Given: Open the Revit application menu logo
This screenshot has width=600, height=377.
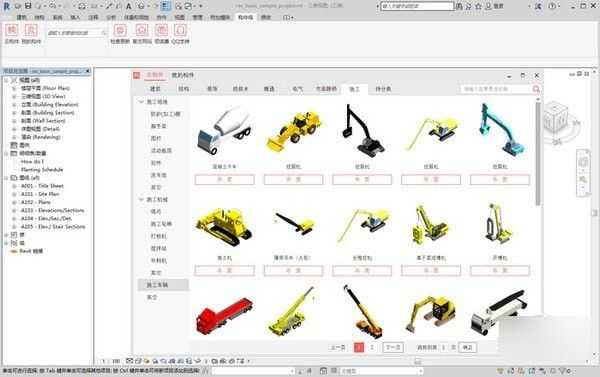Looking at the screenshot, I should [7, 6].
